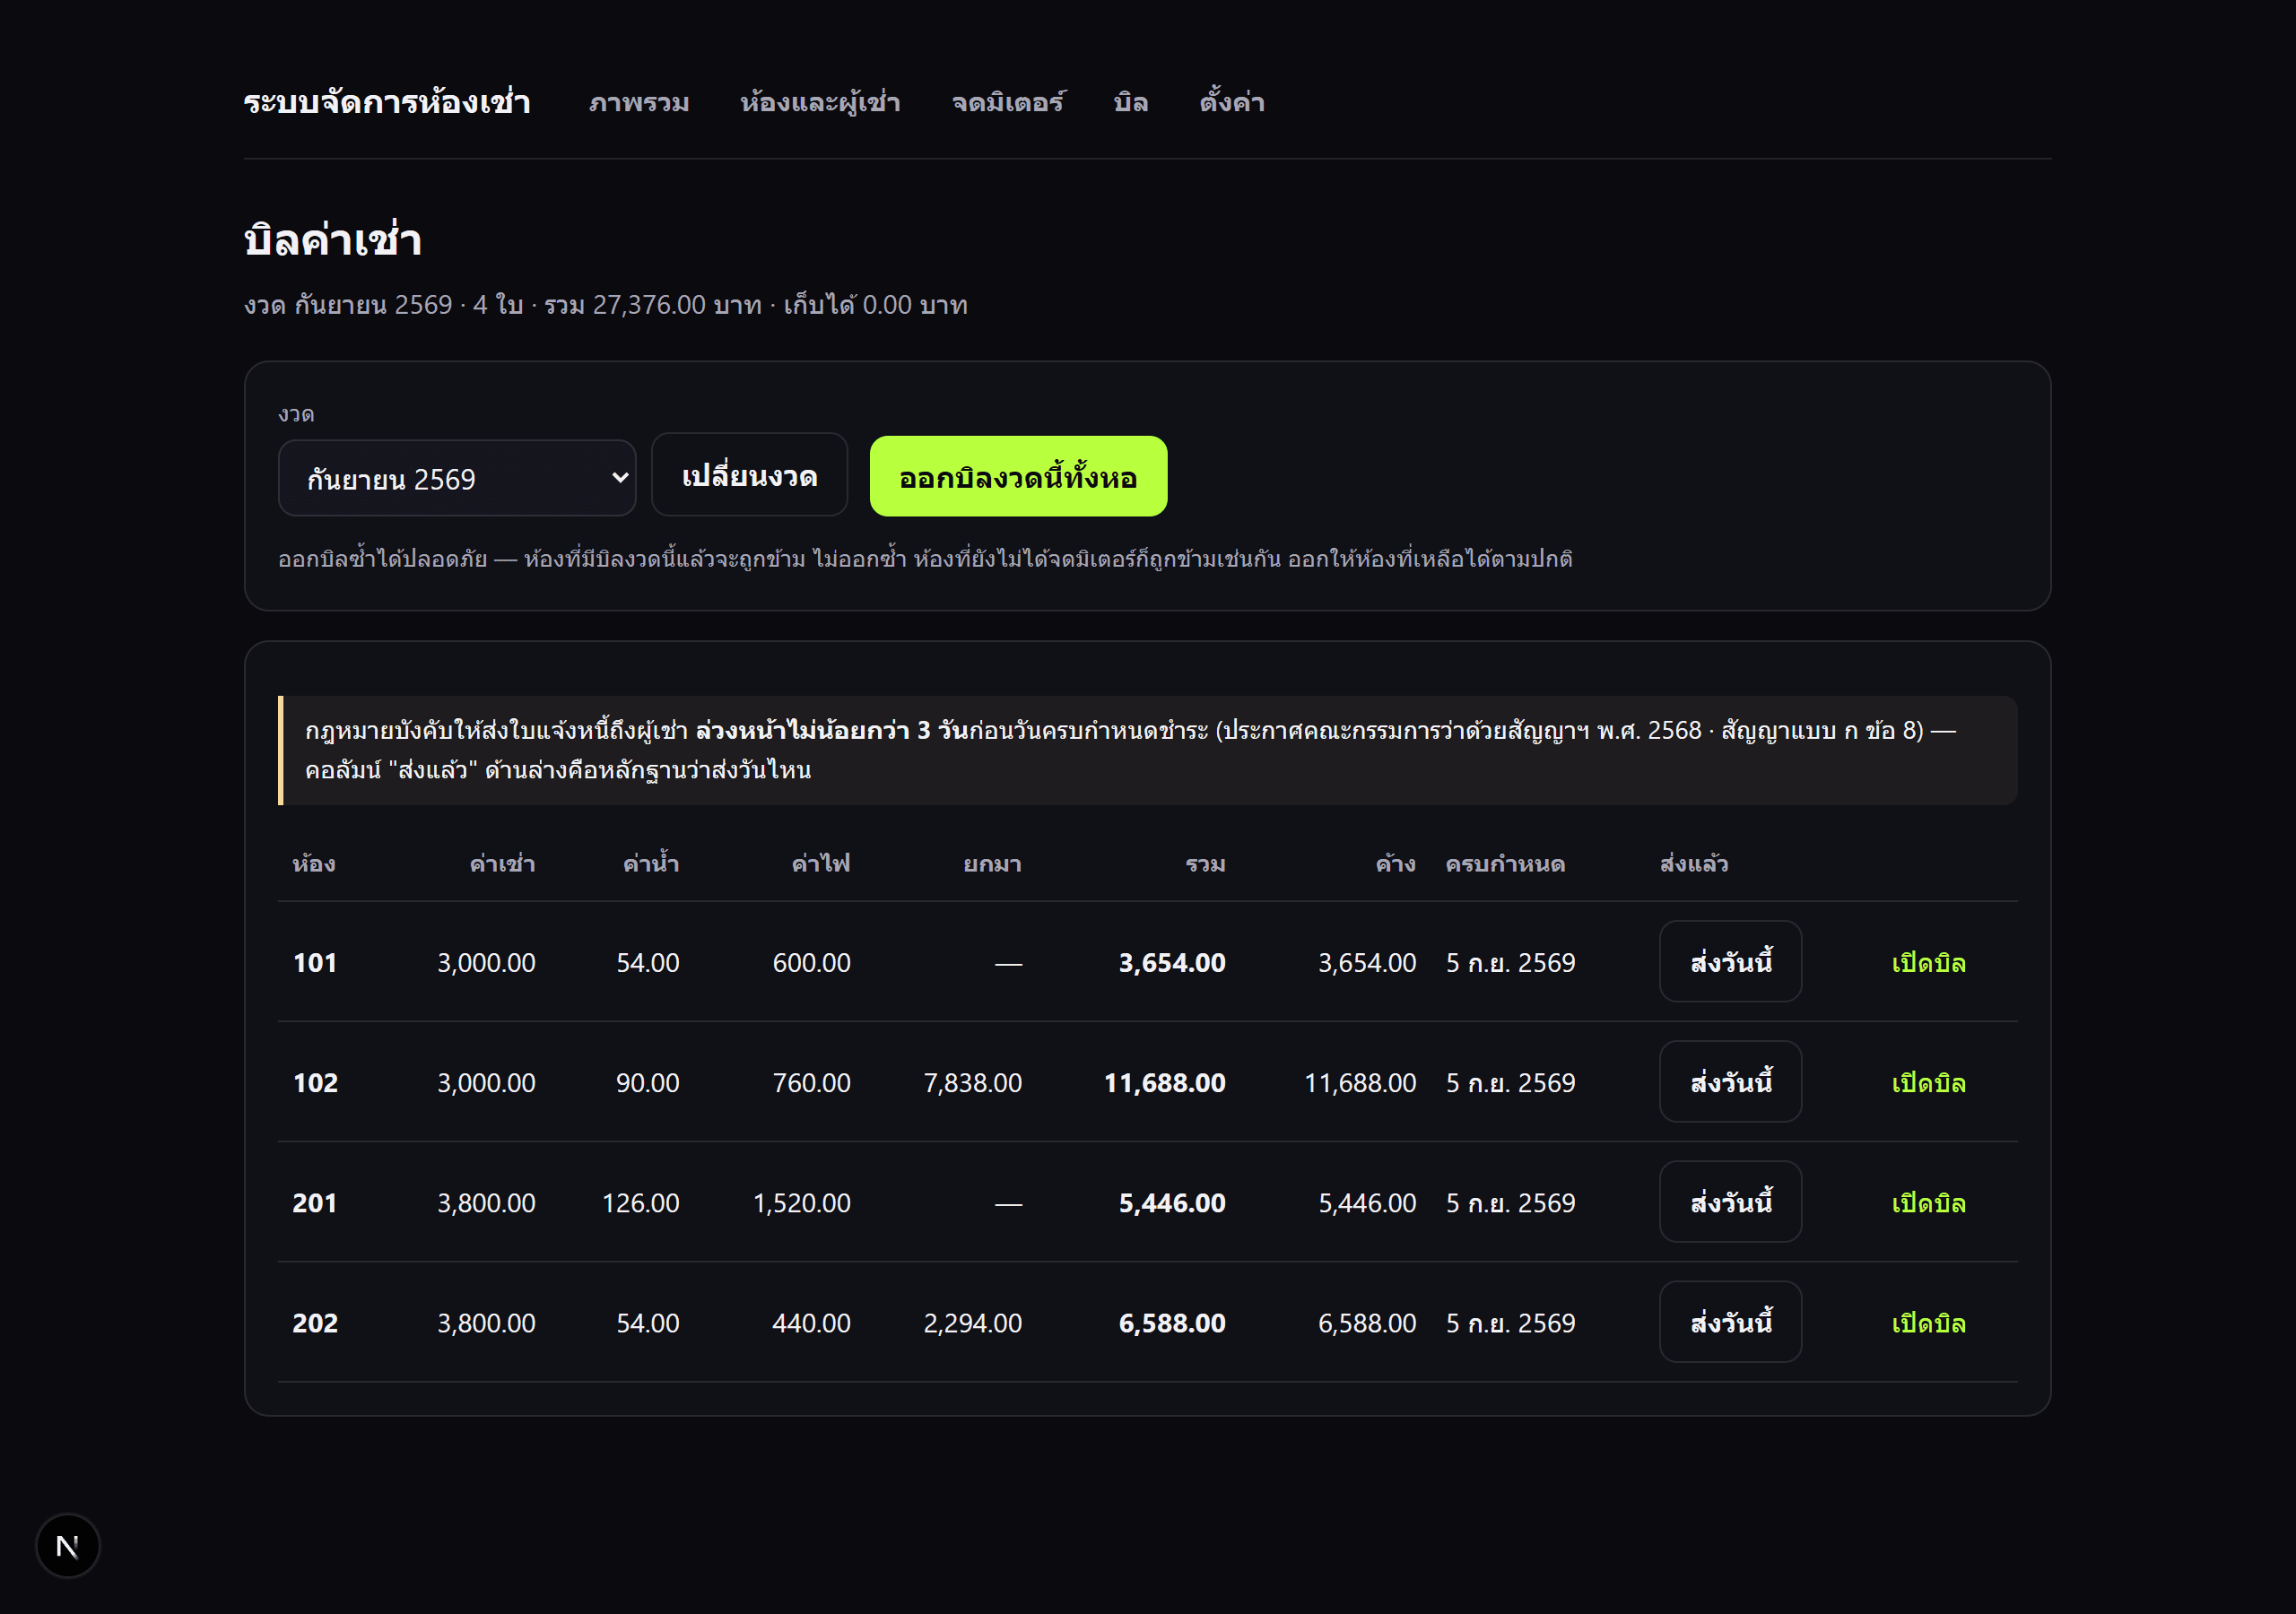Click electricity charge 1,520.00
Viewport: 2296px width, 1614px height.
pyautogui.click(x=802, y=1202)
